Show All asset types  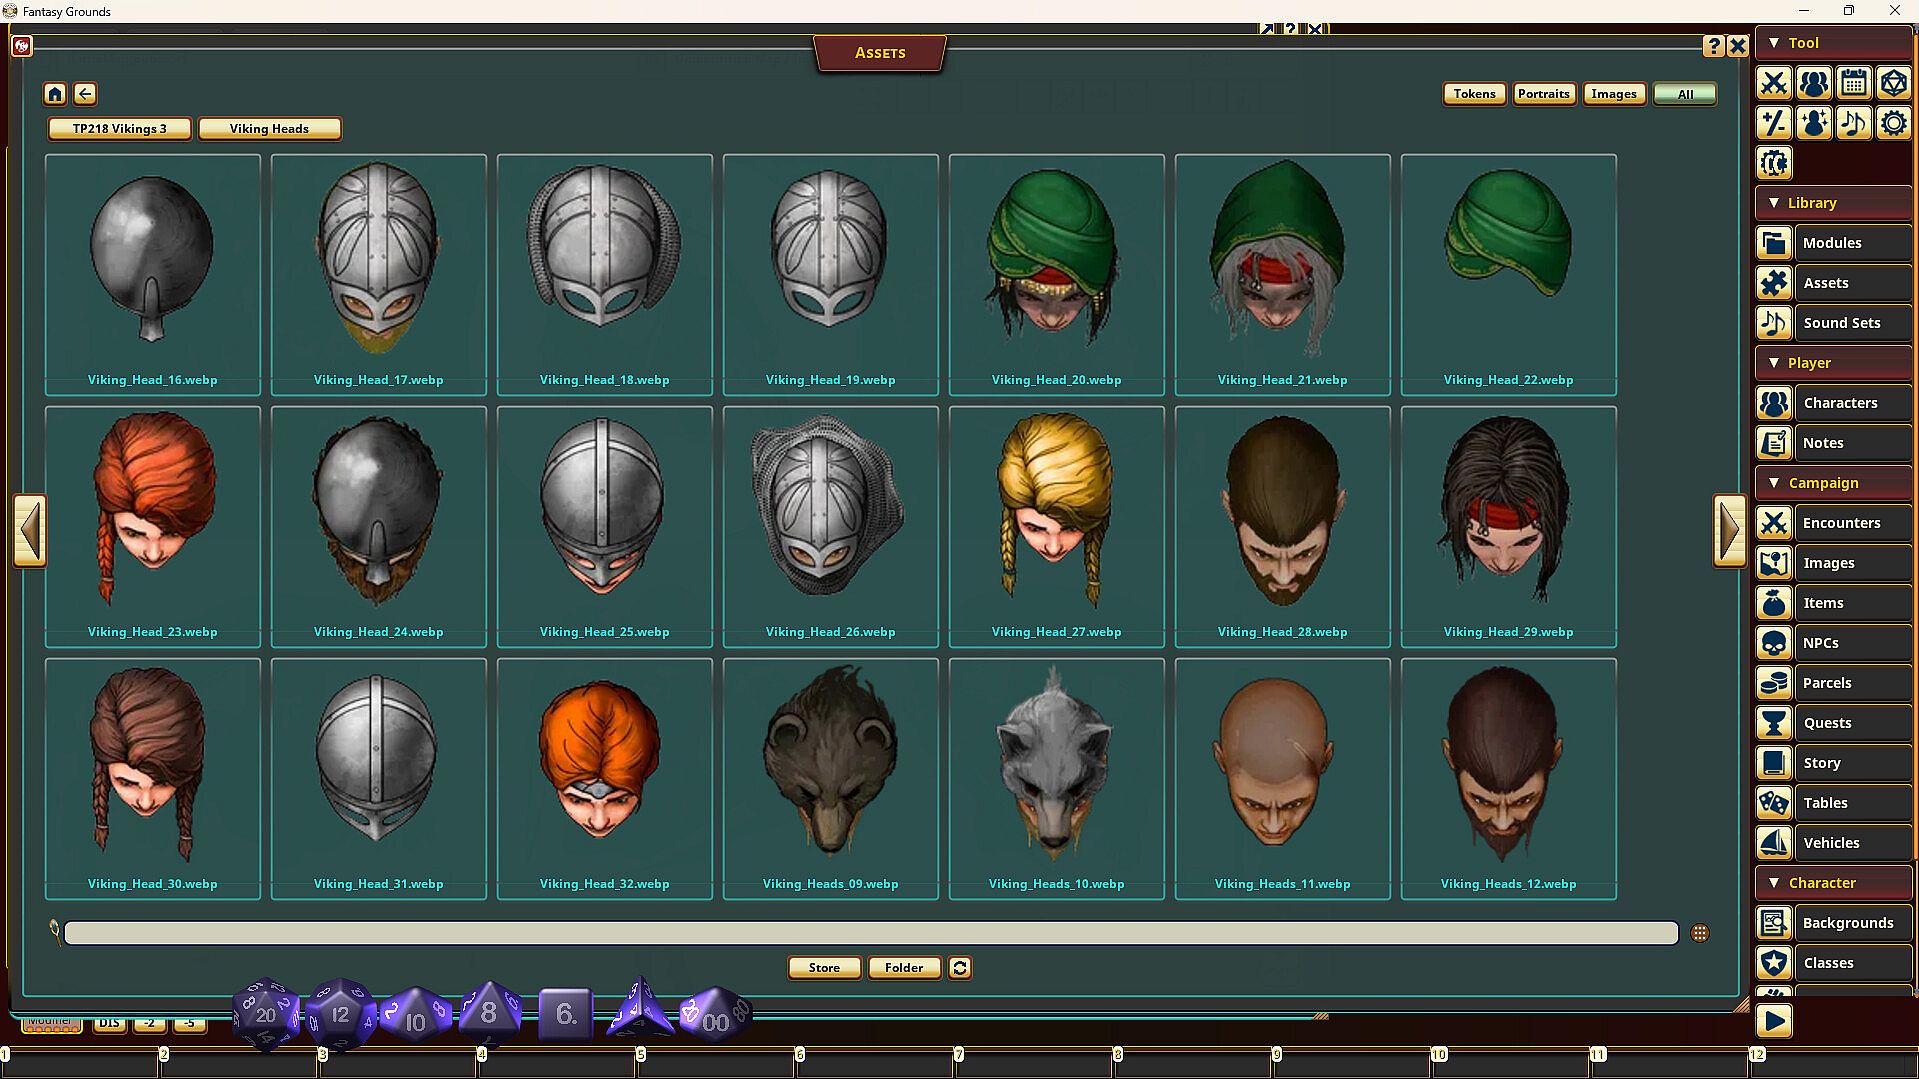tap(1685, 94)
